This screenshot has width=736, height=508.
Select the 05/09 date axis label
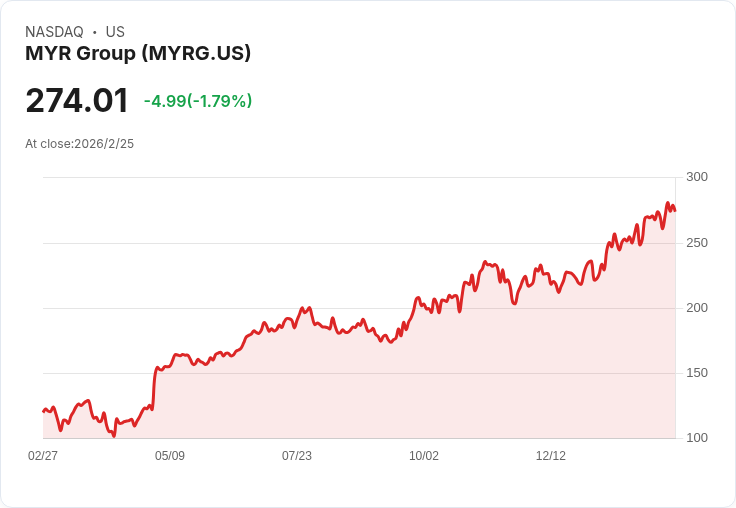170,456
